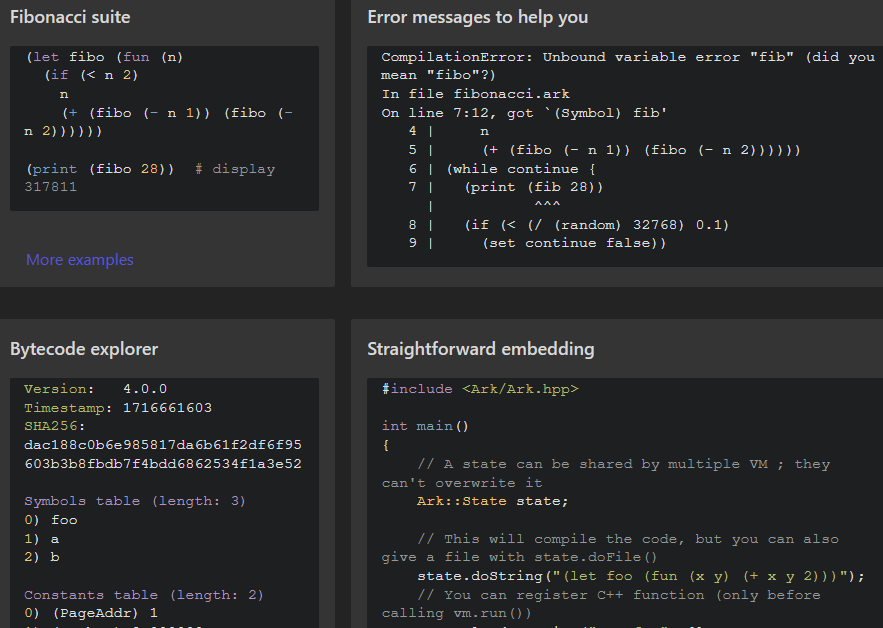
Task: Click the state.doString code line
Action: click(x=640, y=576)
